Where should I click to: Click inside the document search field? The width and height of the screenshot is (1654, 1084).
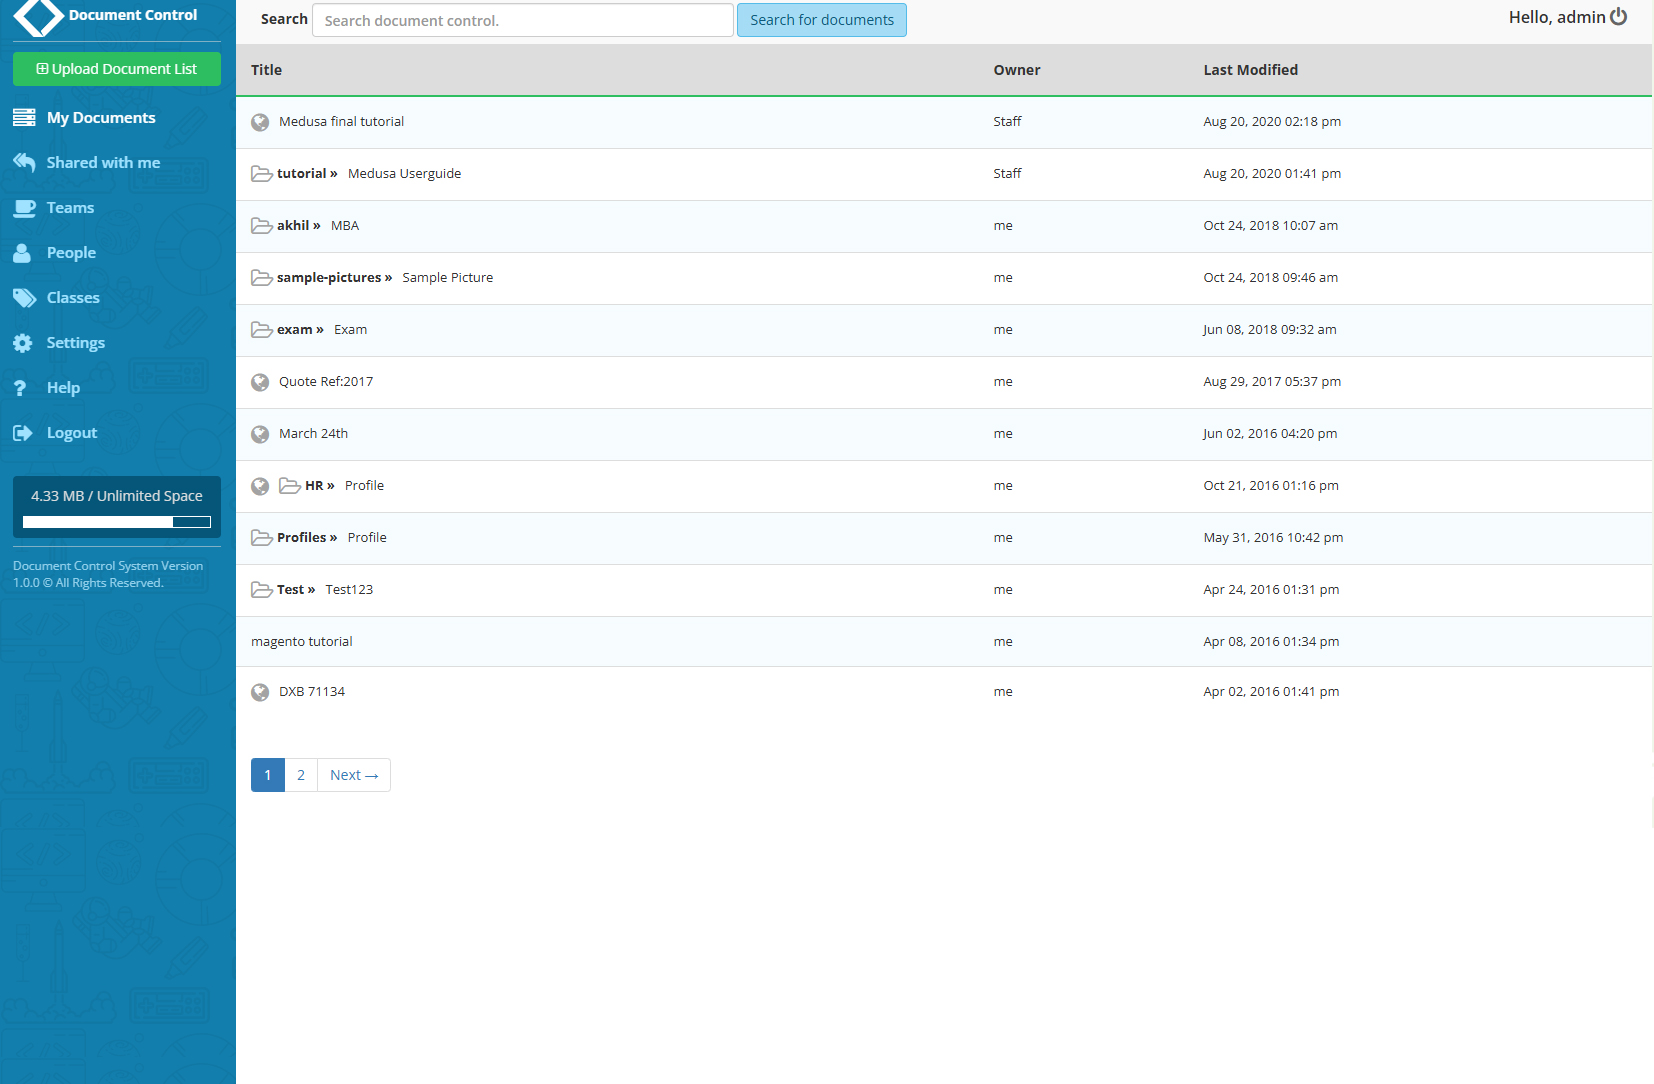pos(523,20)
